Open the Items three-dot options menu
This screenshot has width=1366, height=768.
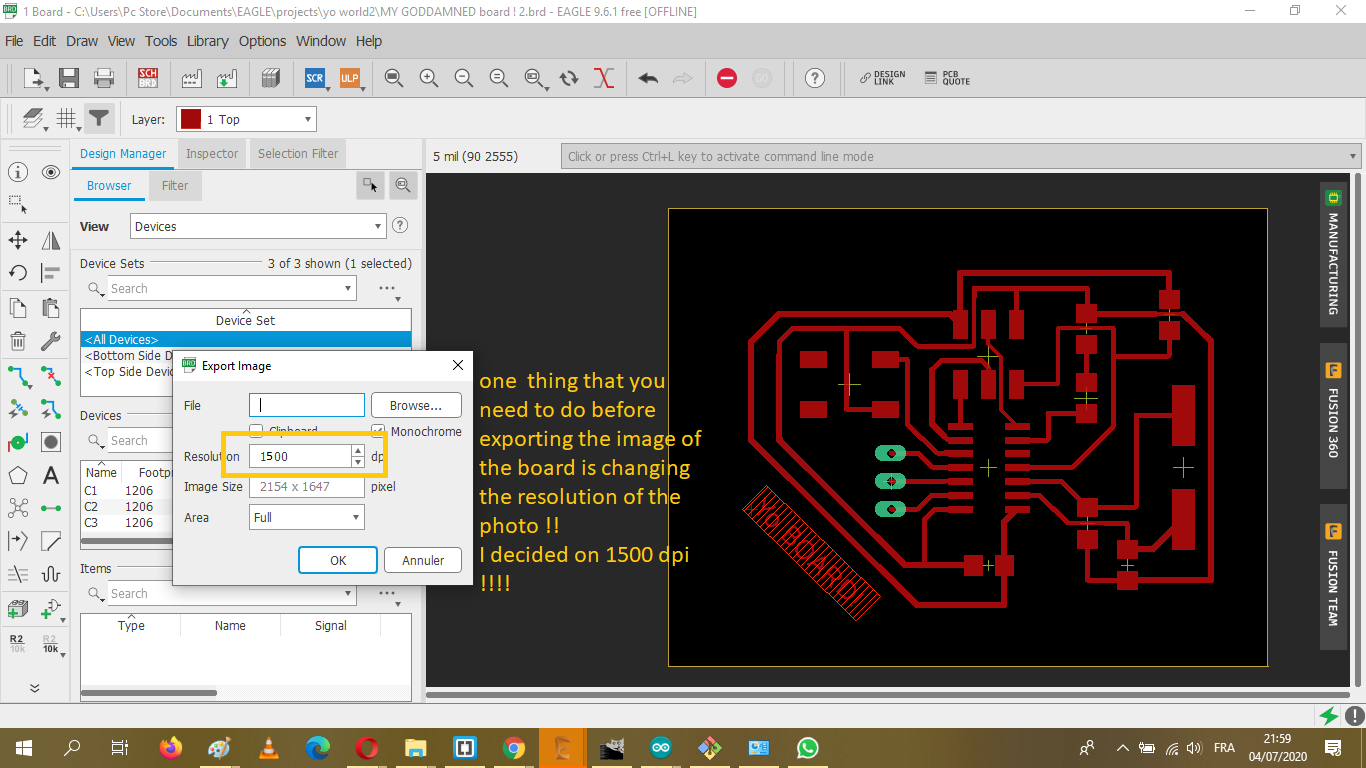coord(387,593)
